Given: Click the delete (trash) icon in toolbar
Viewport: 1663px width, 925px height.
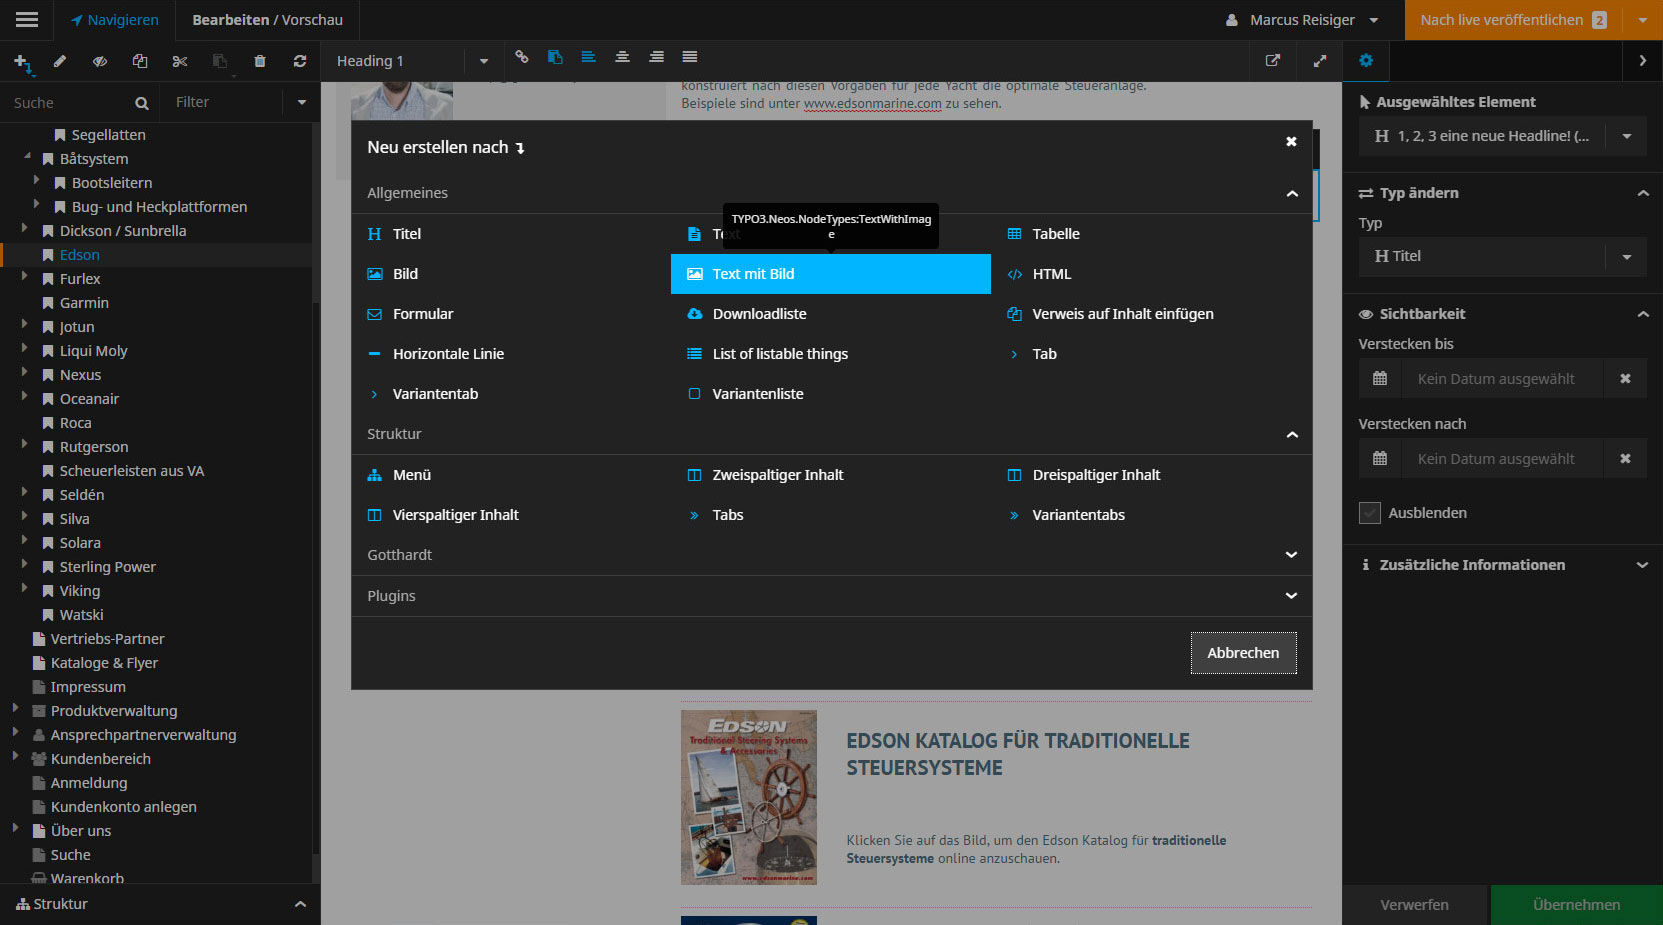Looking at the screenshot, I should [x=260, y=61].
